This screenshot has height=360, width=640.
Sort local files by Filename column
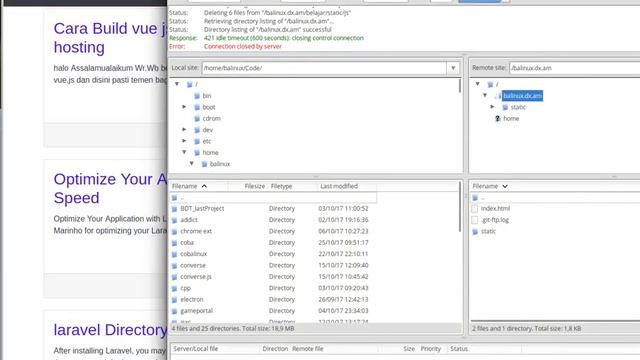[198, 186]
